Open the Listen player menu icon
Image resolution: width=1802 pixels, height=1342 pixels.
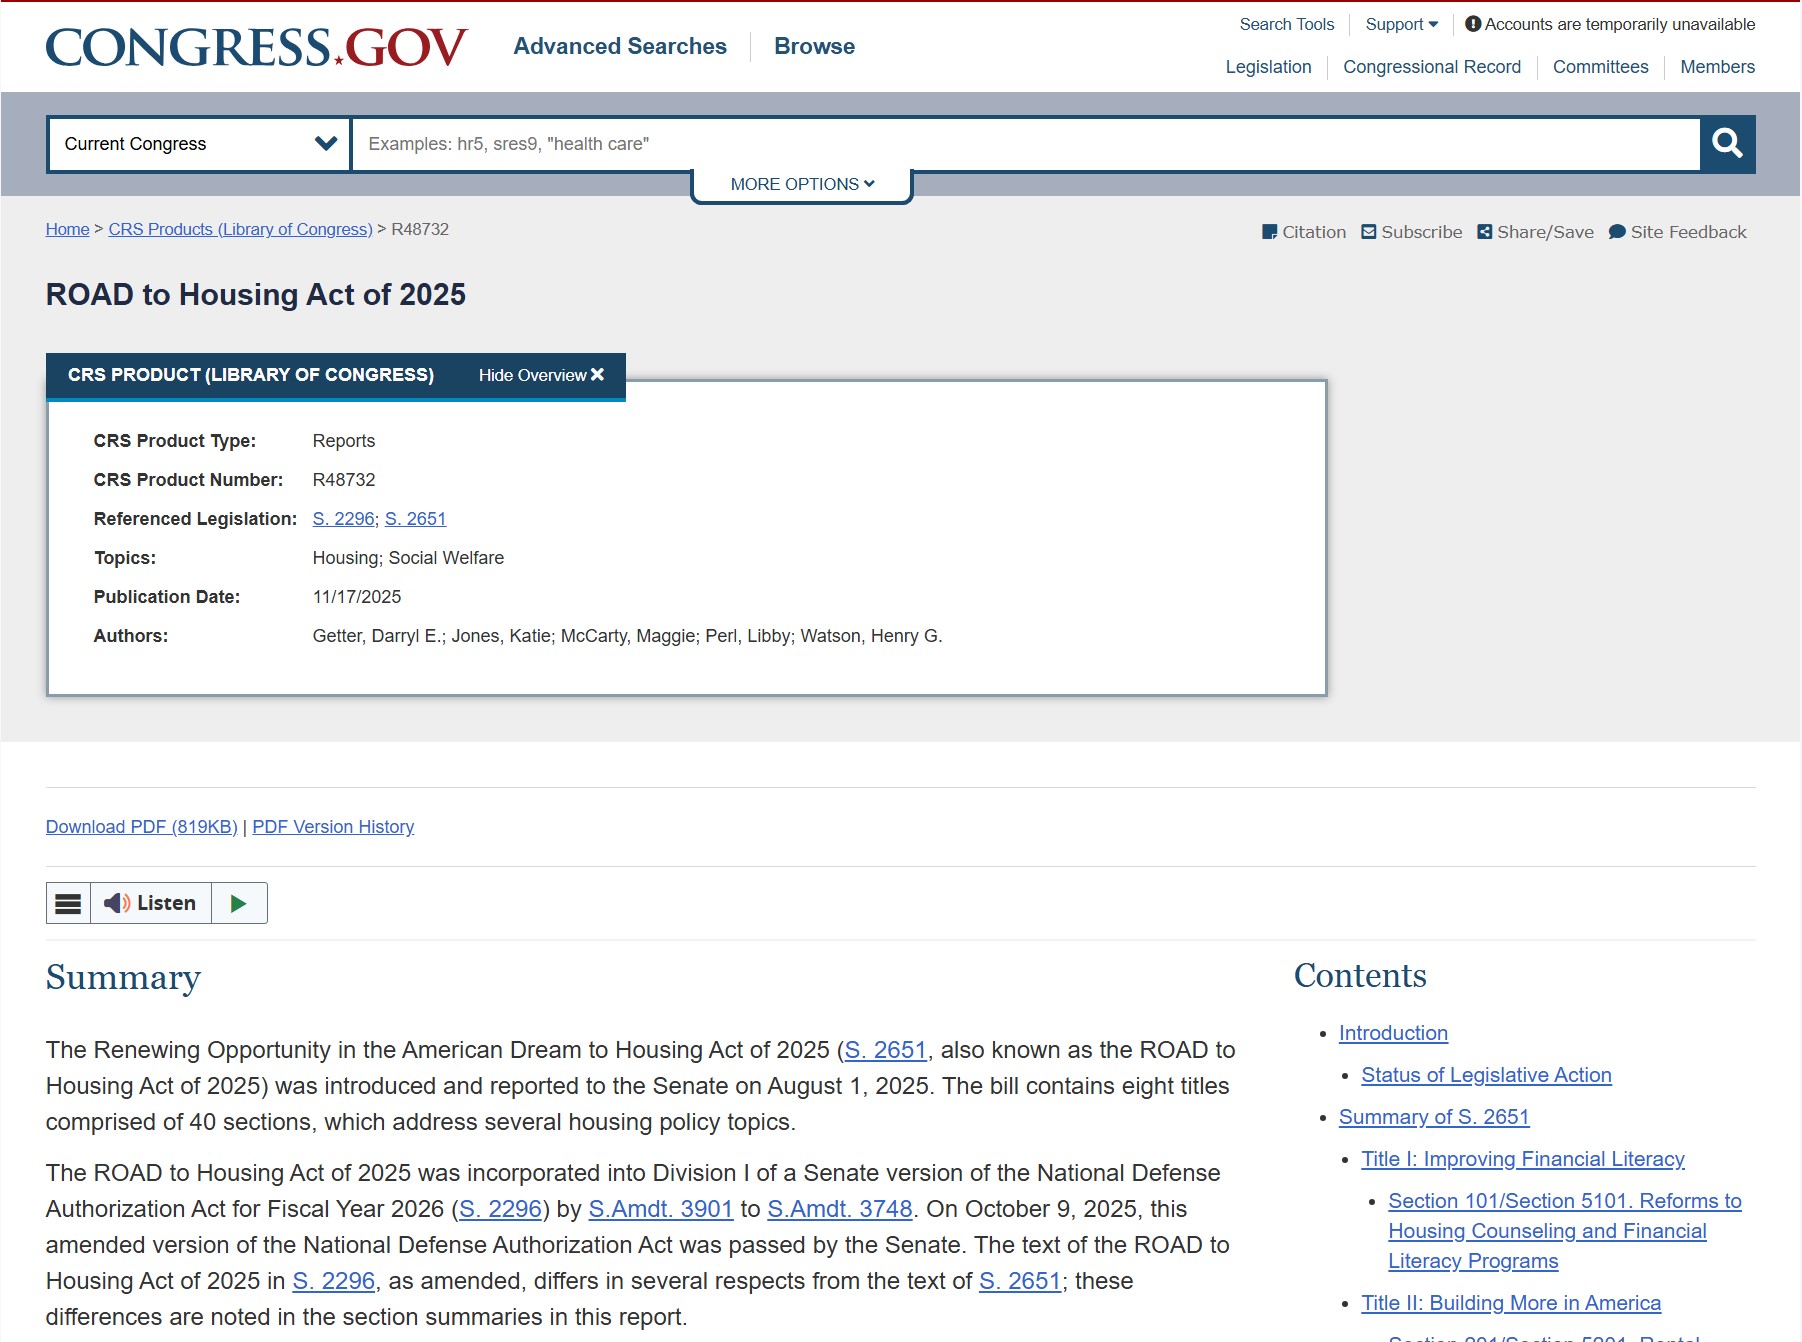click(x=68, y=903)
